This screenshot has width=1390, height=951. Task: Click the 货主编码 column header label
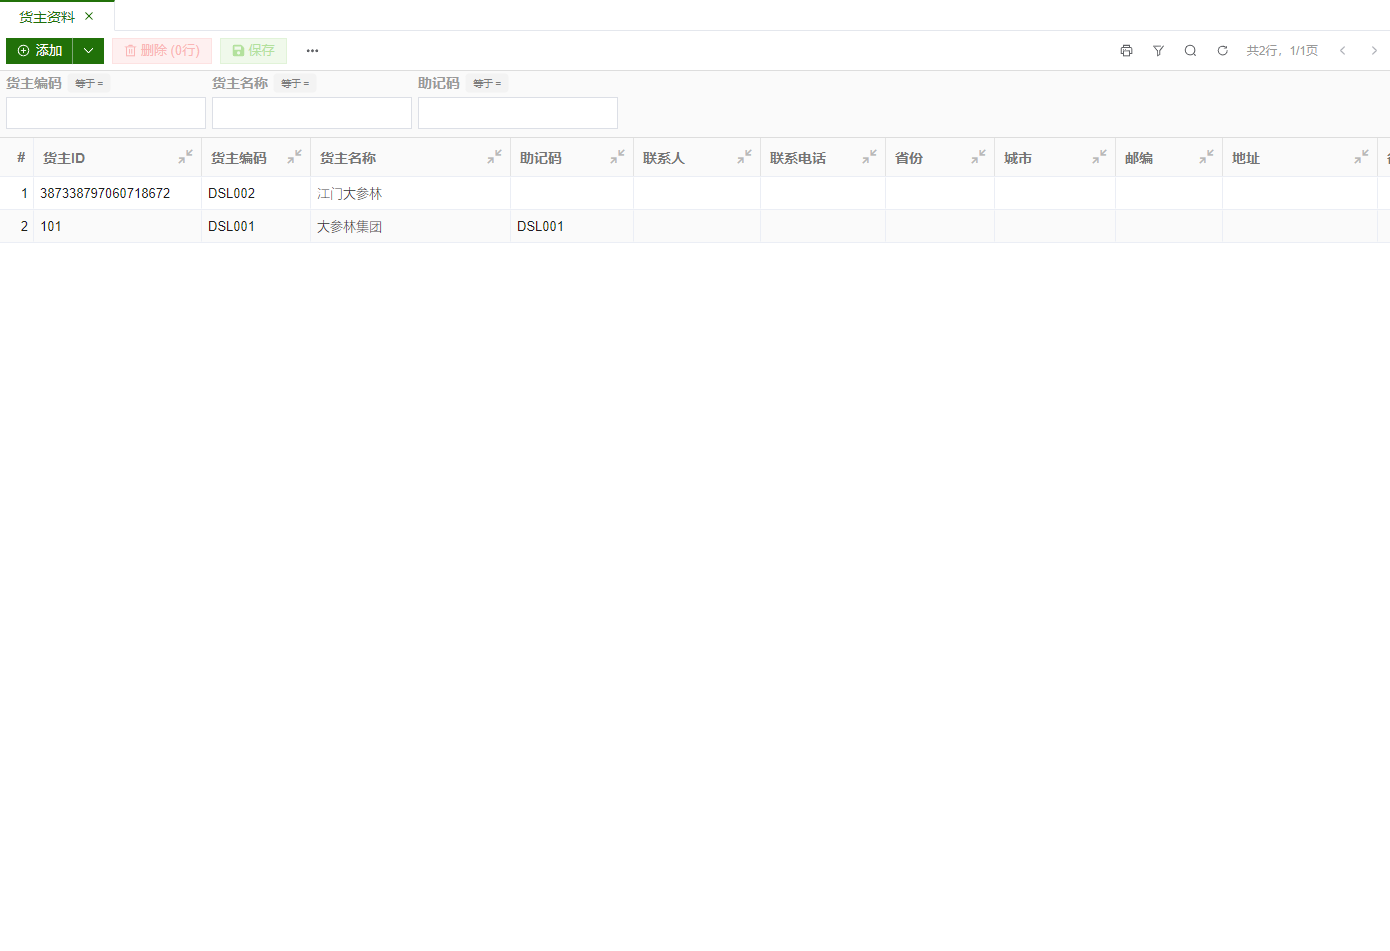pyautogui.click(x=239, y=158)
